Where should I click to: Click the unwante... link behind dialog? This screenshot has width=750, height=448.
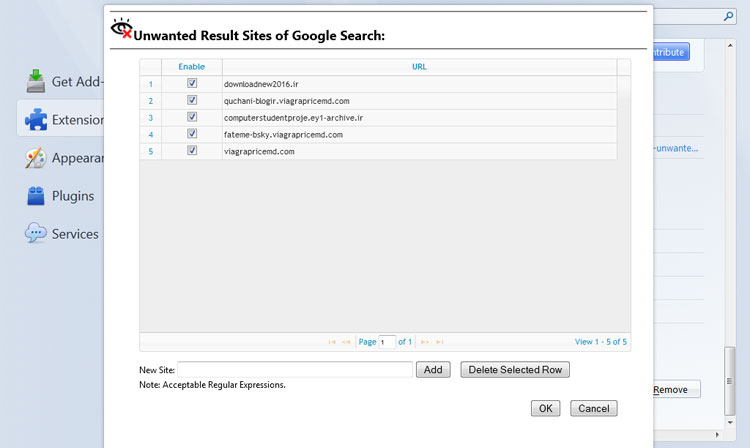(676, 148)
